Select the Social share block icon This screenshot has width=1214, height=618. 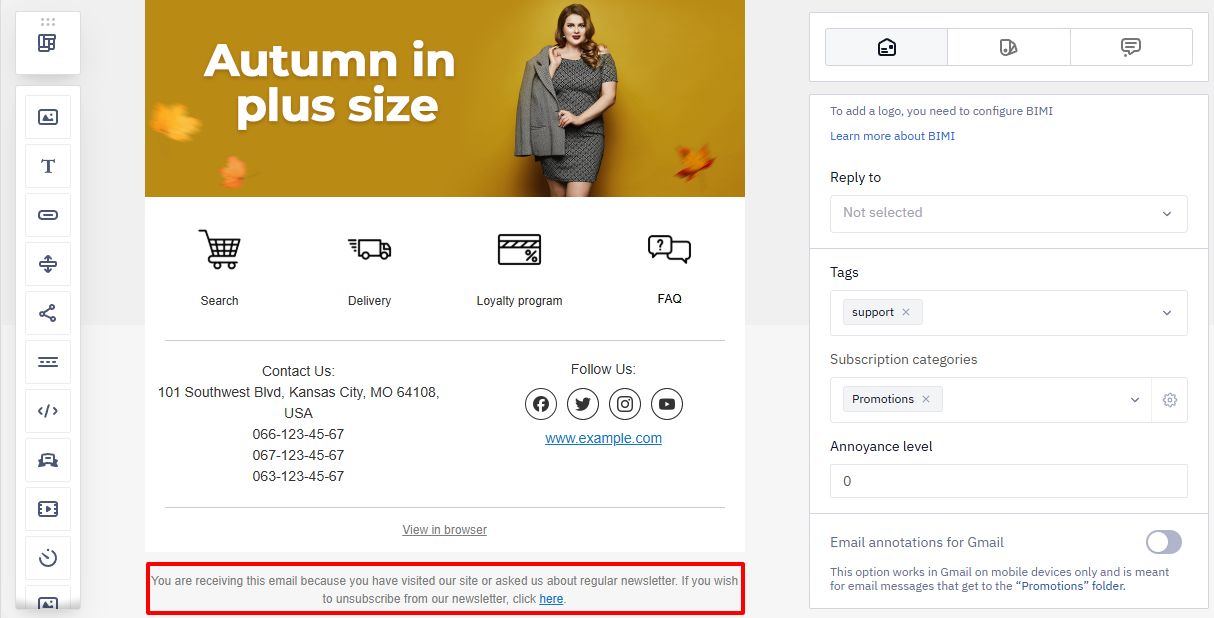click(48, 313)
